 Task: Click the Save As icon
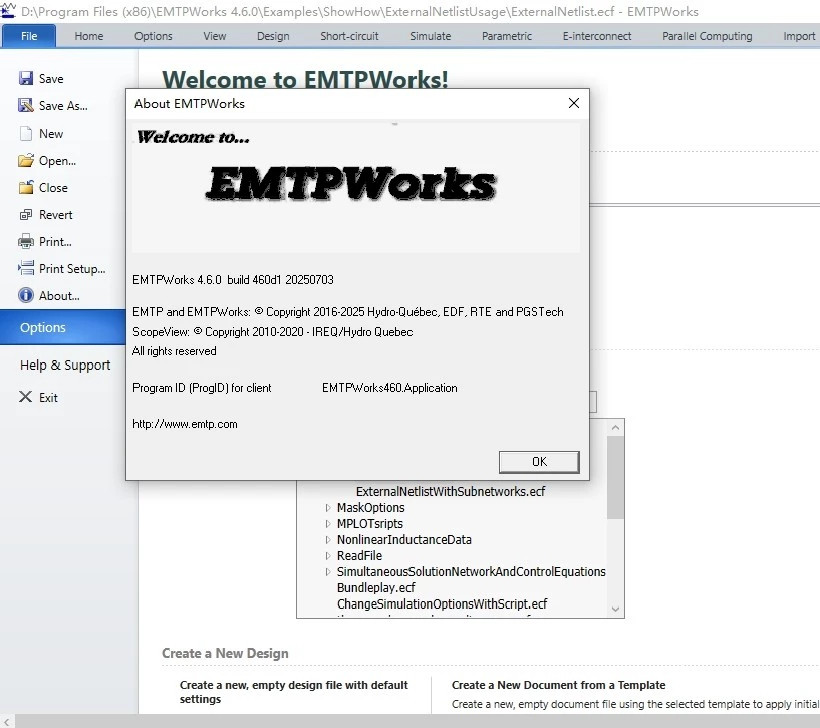click(26, 106)
